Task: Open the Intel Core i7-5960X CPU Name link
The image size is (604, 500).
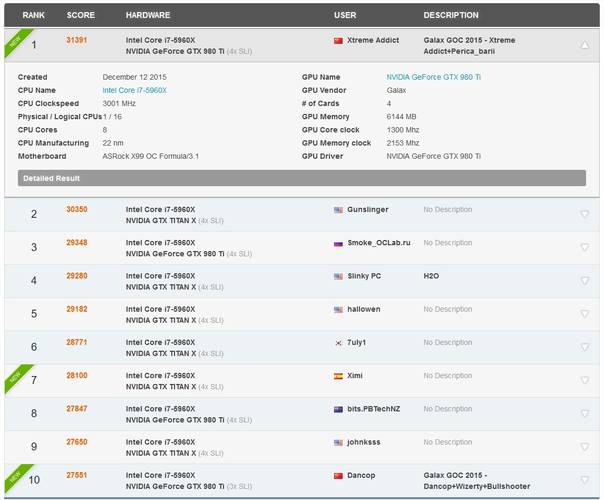Action: click(134, 90)
